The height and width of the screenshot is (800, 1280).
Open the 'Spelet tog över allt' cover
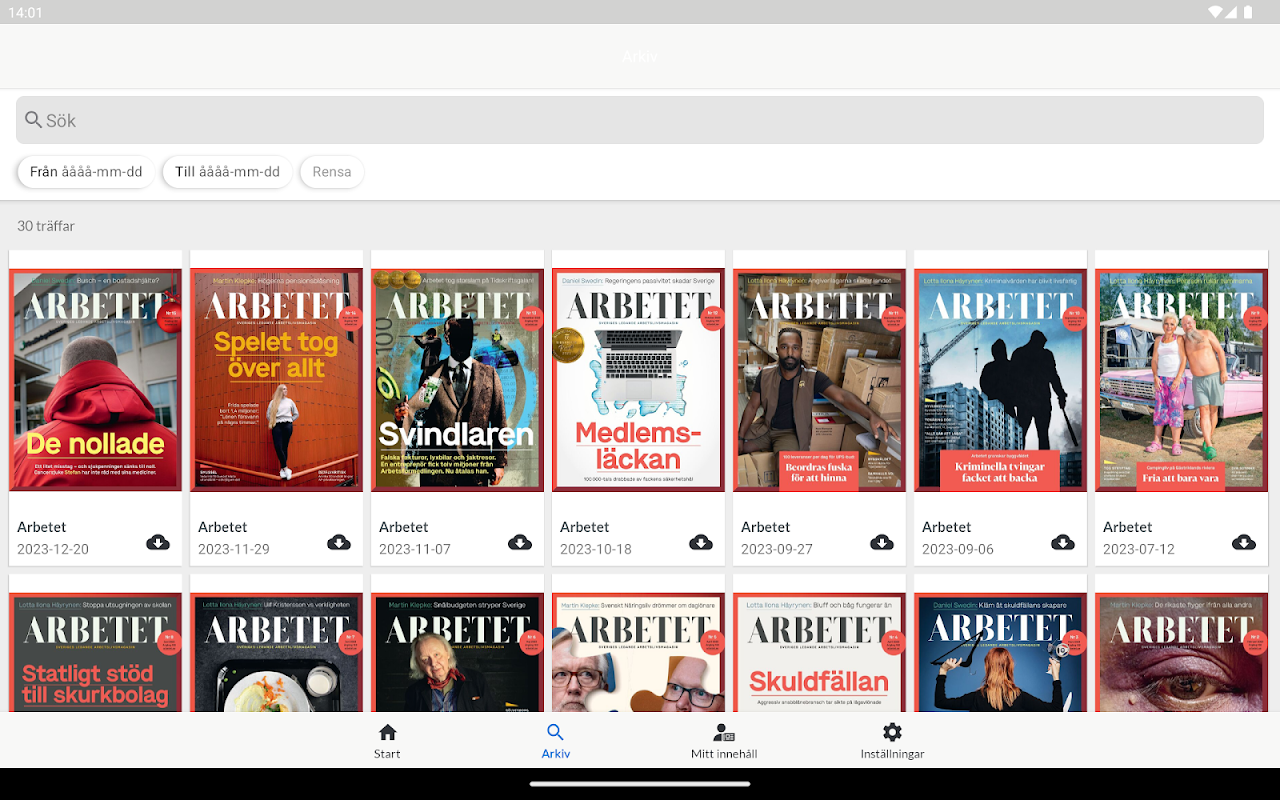click(x=277, y=380)
